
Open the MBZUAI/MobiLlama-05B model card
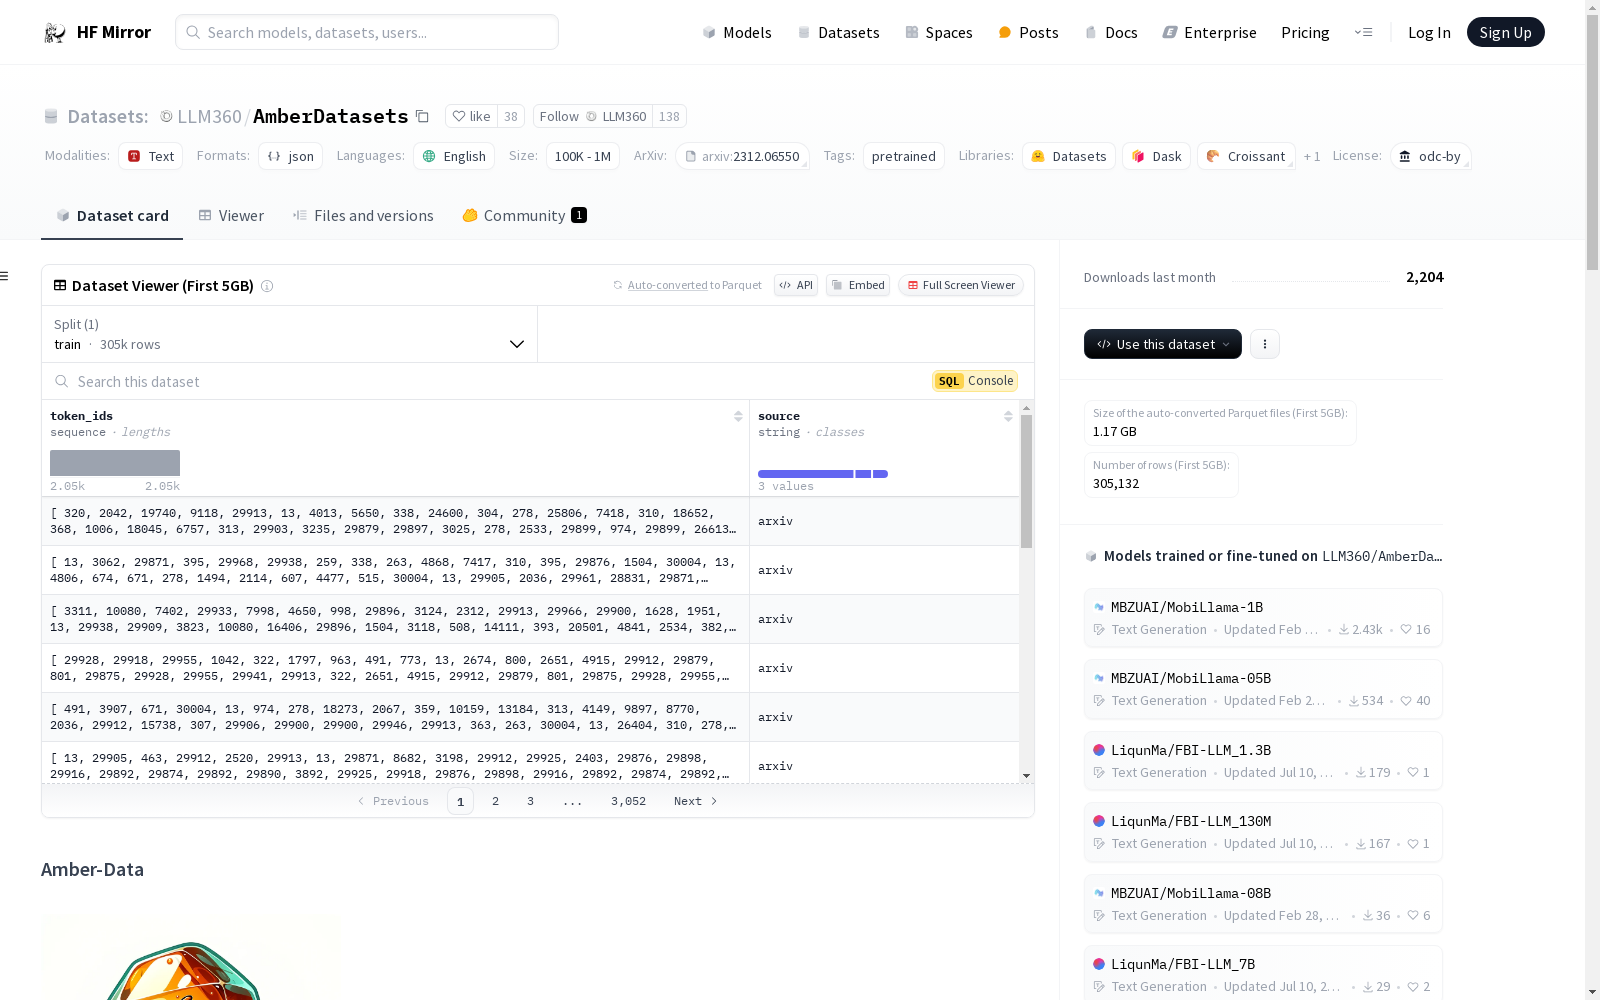coord(1263,689)
